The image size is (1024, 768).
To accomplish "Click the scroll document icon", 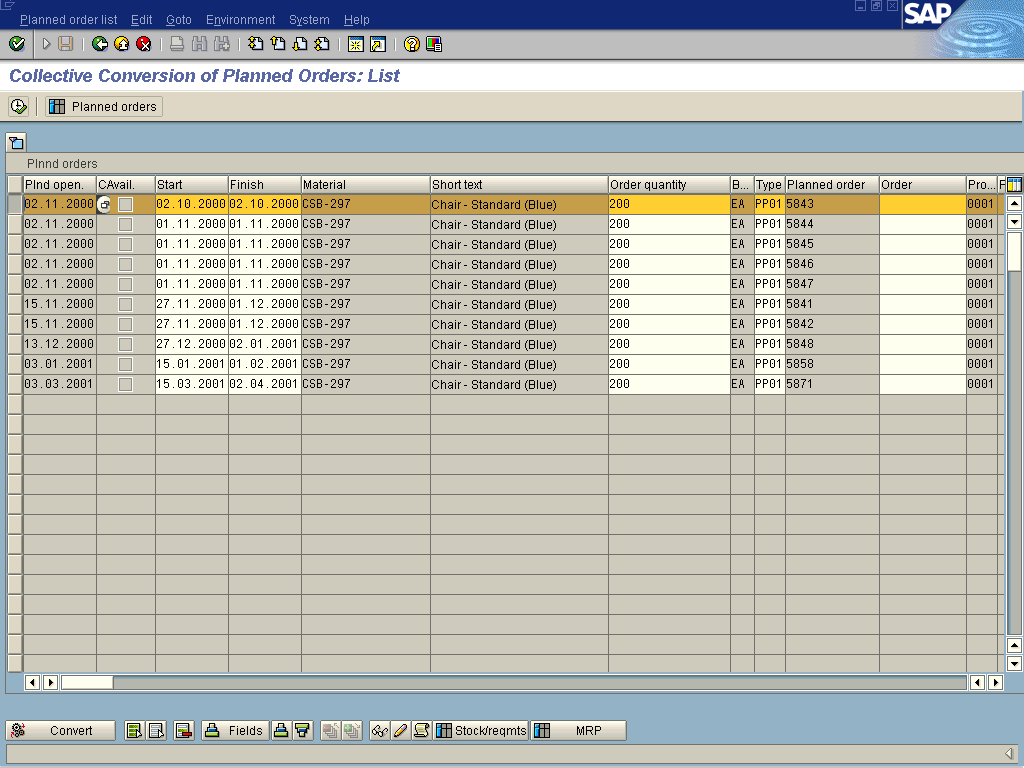I will pos(422,730).
